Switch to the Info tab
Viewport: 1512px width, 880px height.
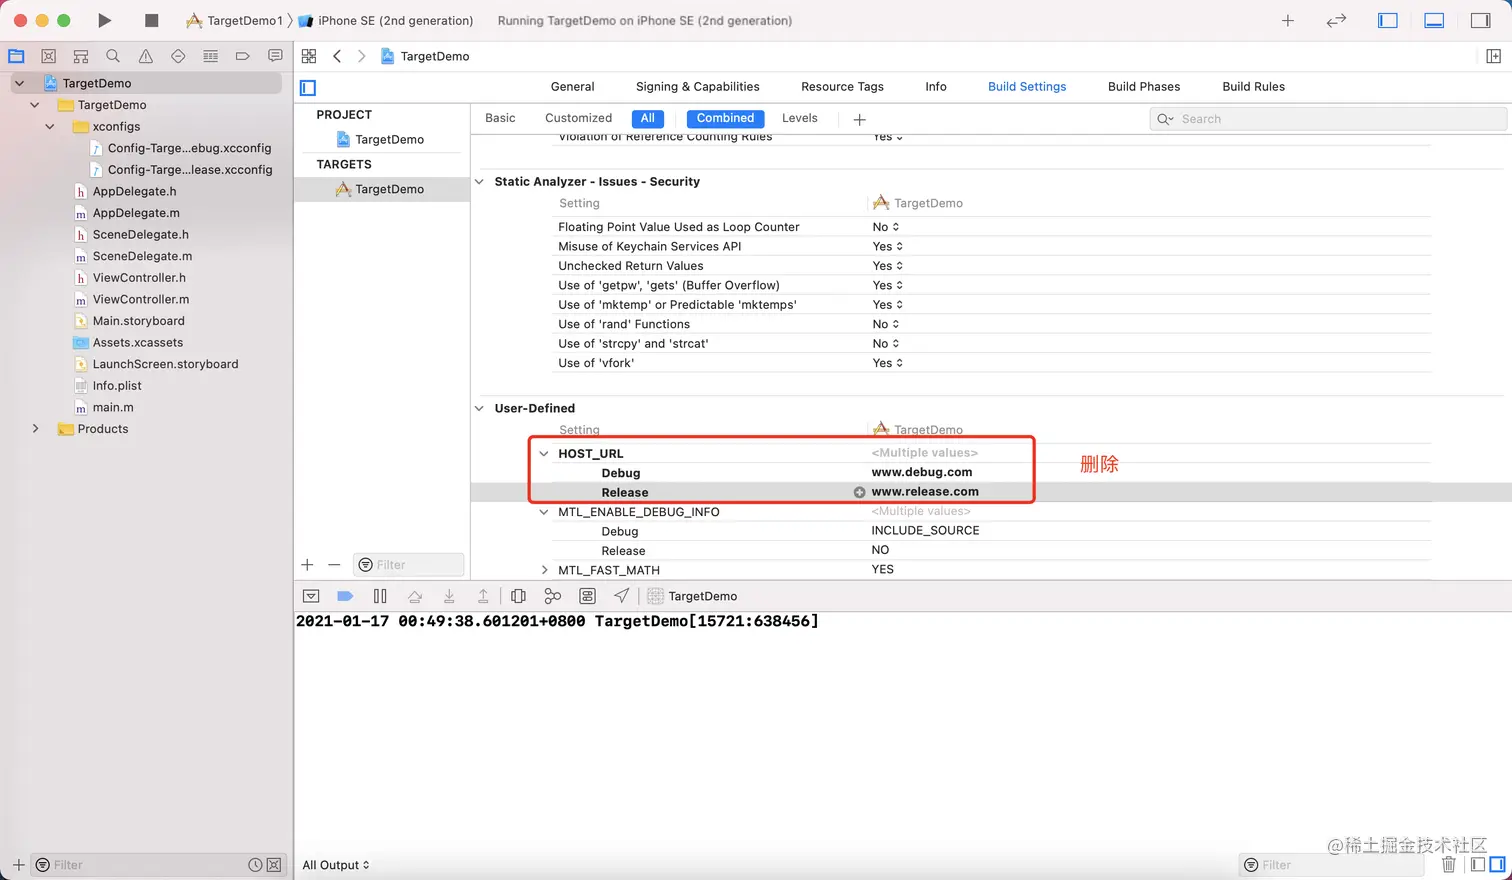pos(936,87)
